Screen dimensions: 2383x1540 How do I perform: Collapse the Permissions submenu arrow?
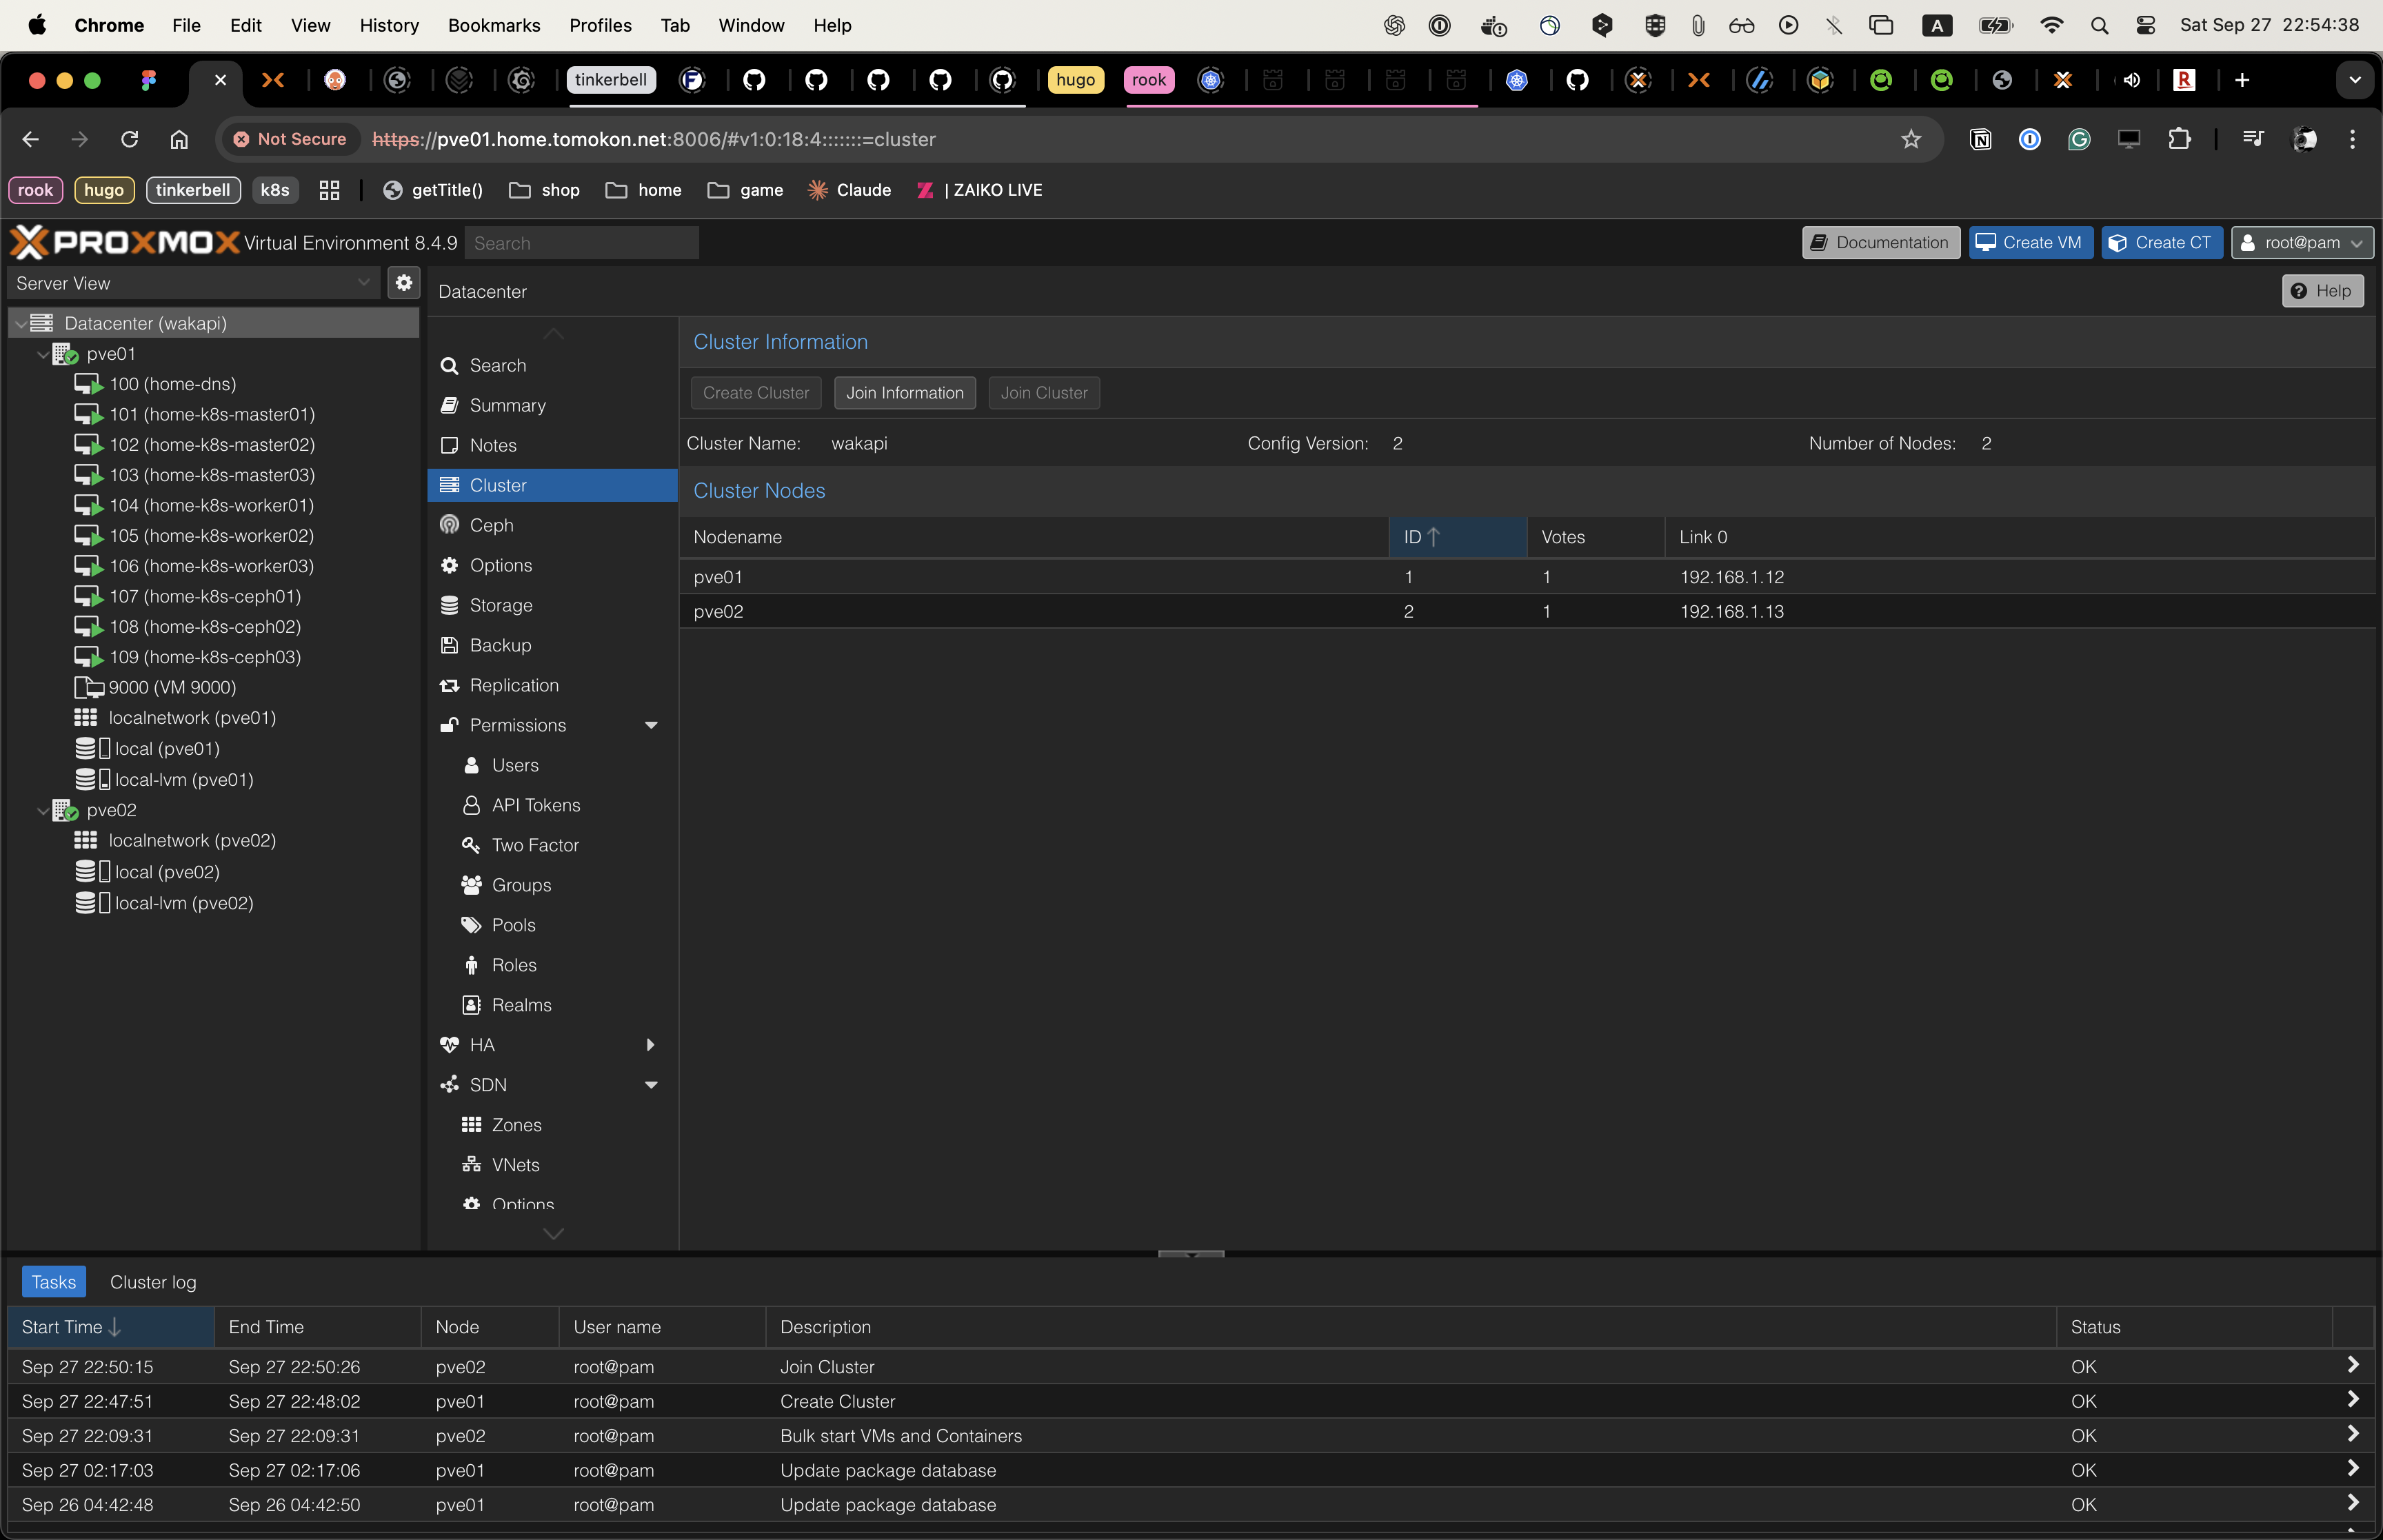[651, 725]
